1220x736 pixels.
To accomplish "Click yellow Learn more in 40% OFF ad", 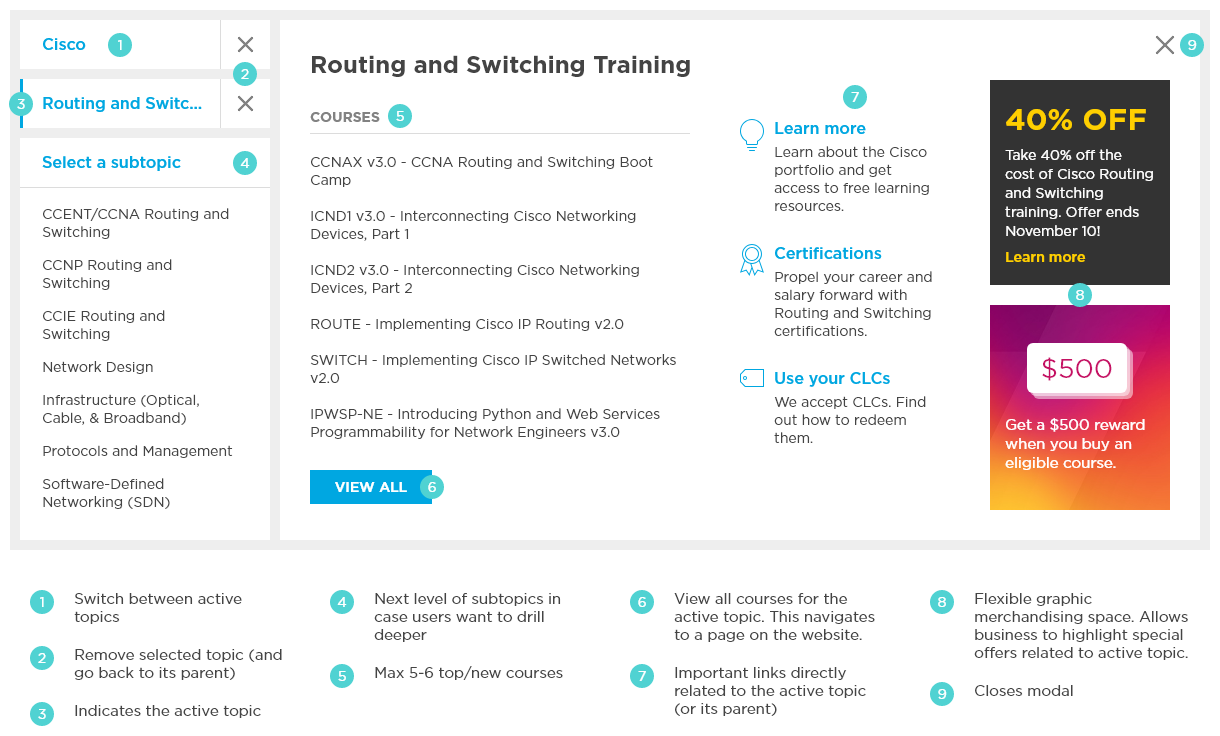I will [1045, 257].
